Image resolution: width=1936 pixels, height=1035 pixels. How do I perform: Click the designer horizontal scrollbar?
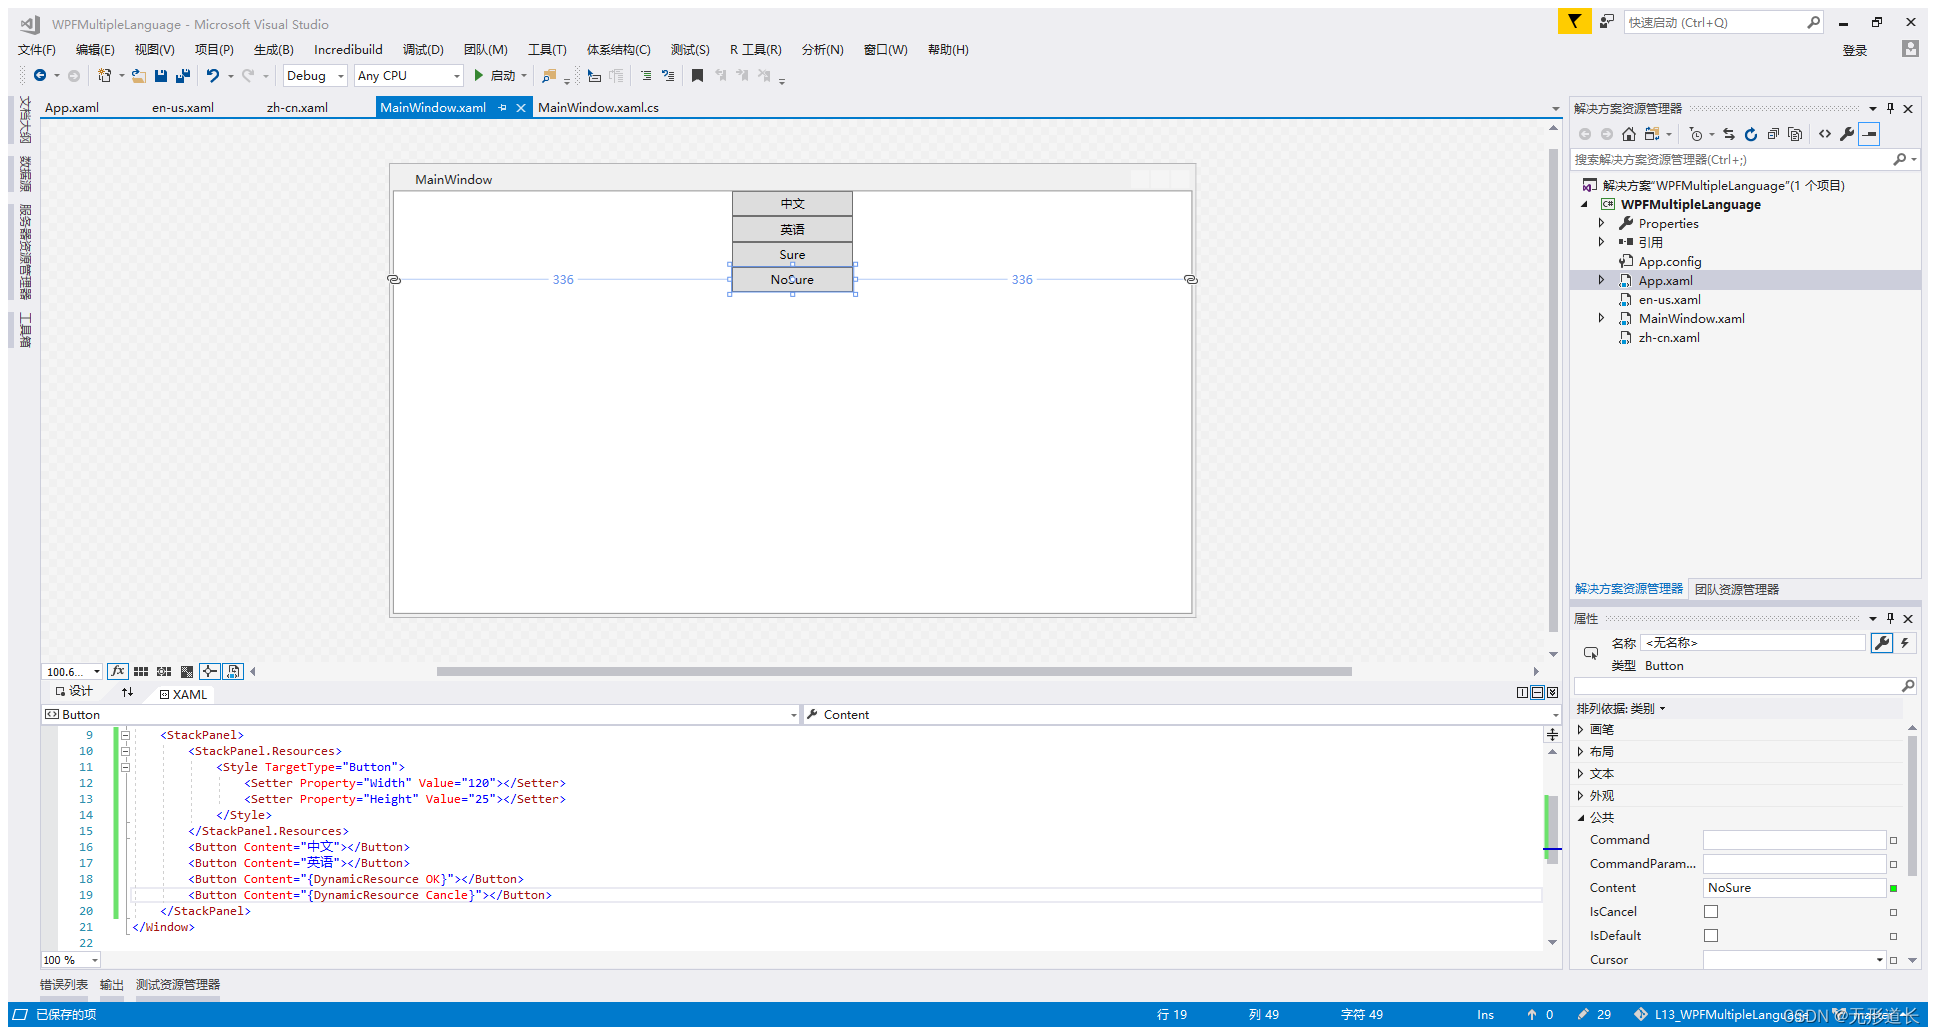tap(894, 671)
